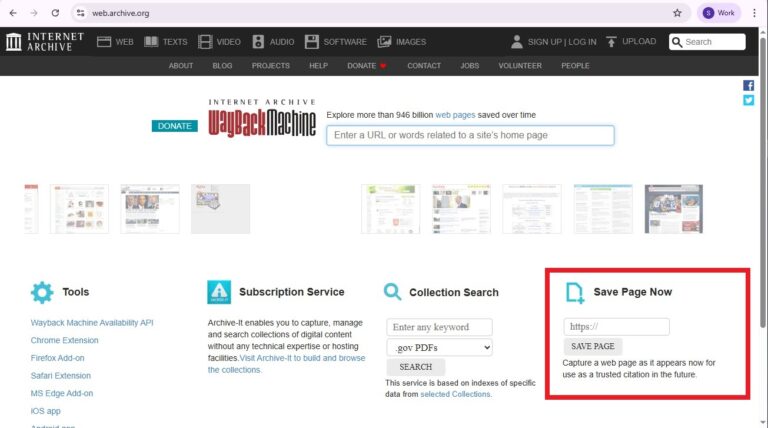Click the page vertical scrollbar
This screenshot has height=428, width=768.
pos(763,181)
